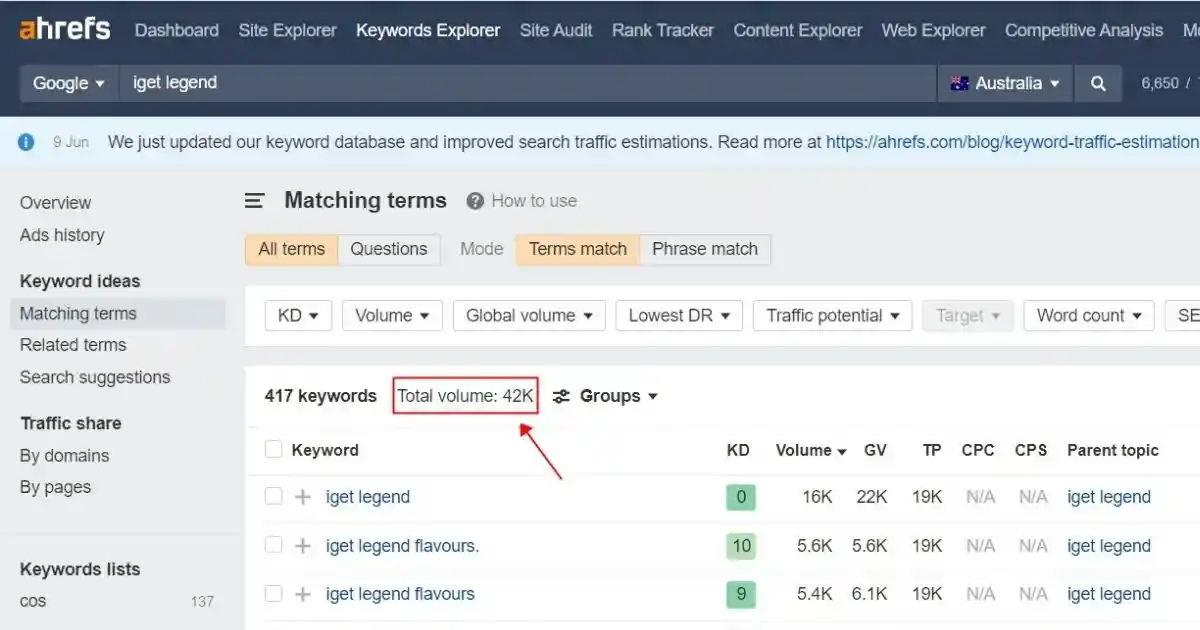Viewport: 1200px width, 630px height.
Task: Open Keywords Explorer tab
Action: [x=428, y=30]
